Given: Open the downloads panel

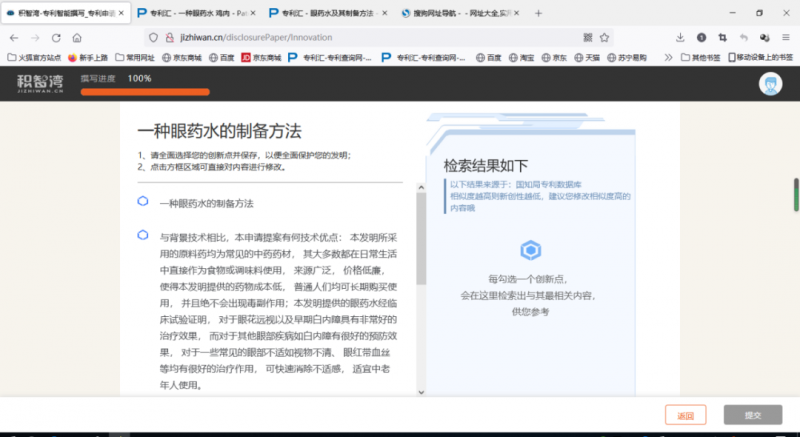Looking at the screenshot, I should (x=680, y=37).
